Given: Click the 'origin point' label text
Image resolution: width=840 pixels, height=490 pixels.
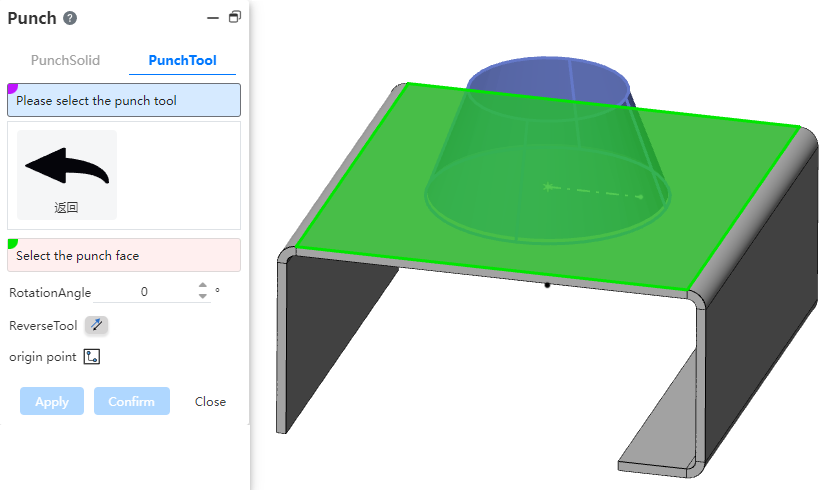Looking at the screenshot, I should [43, 357].
